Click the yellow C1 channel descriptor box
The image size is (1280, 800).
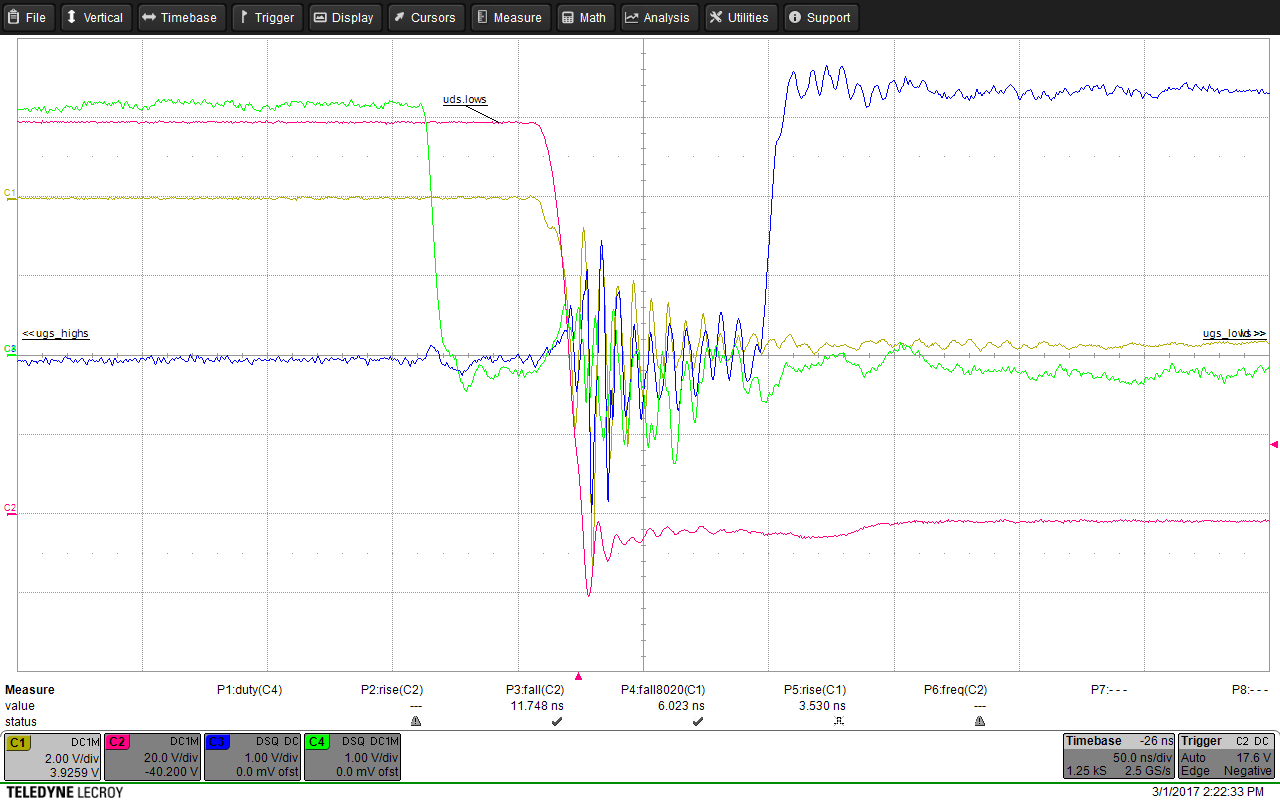click(53, 757)
